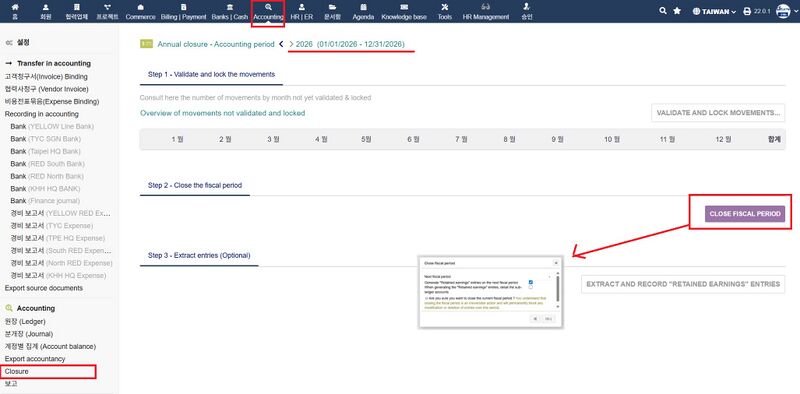Go to next accounting period chevron
Screen dimensions: 800x394
coord(291,44)
